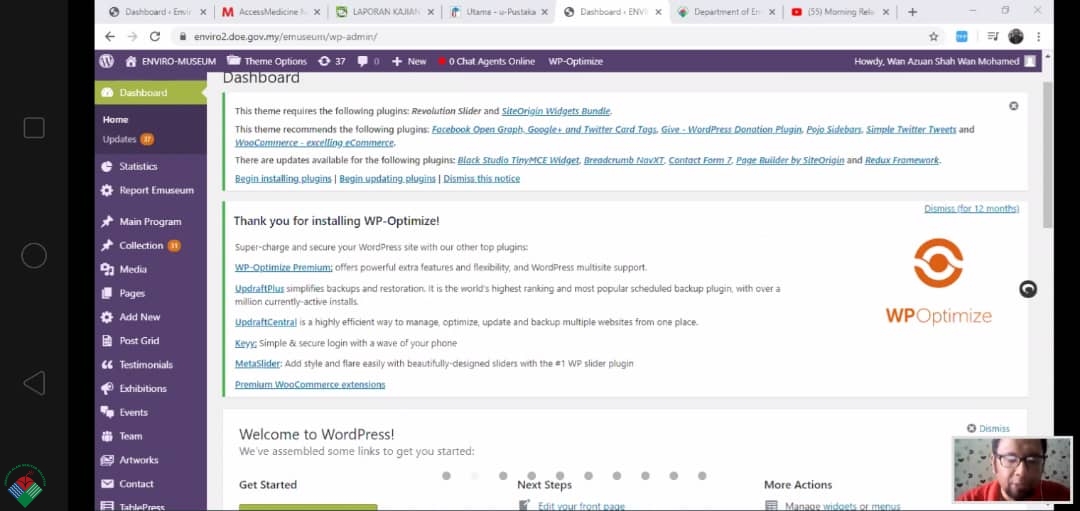Reload the page with refresh icon
Screen dimensions: 1080x511
(x=155, y=36)
